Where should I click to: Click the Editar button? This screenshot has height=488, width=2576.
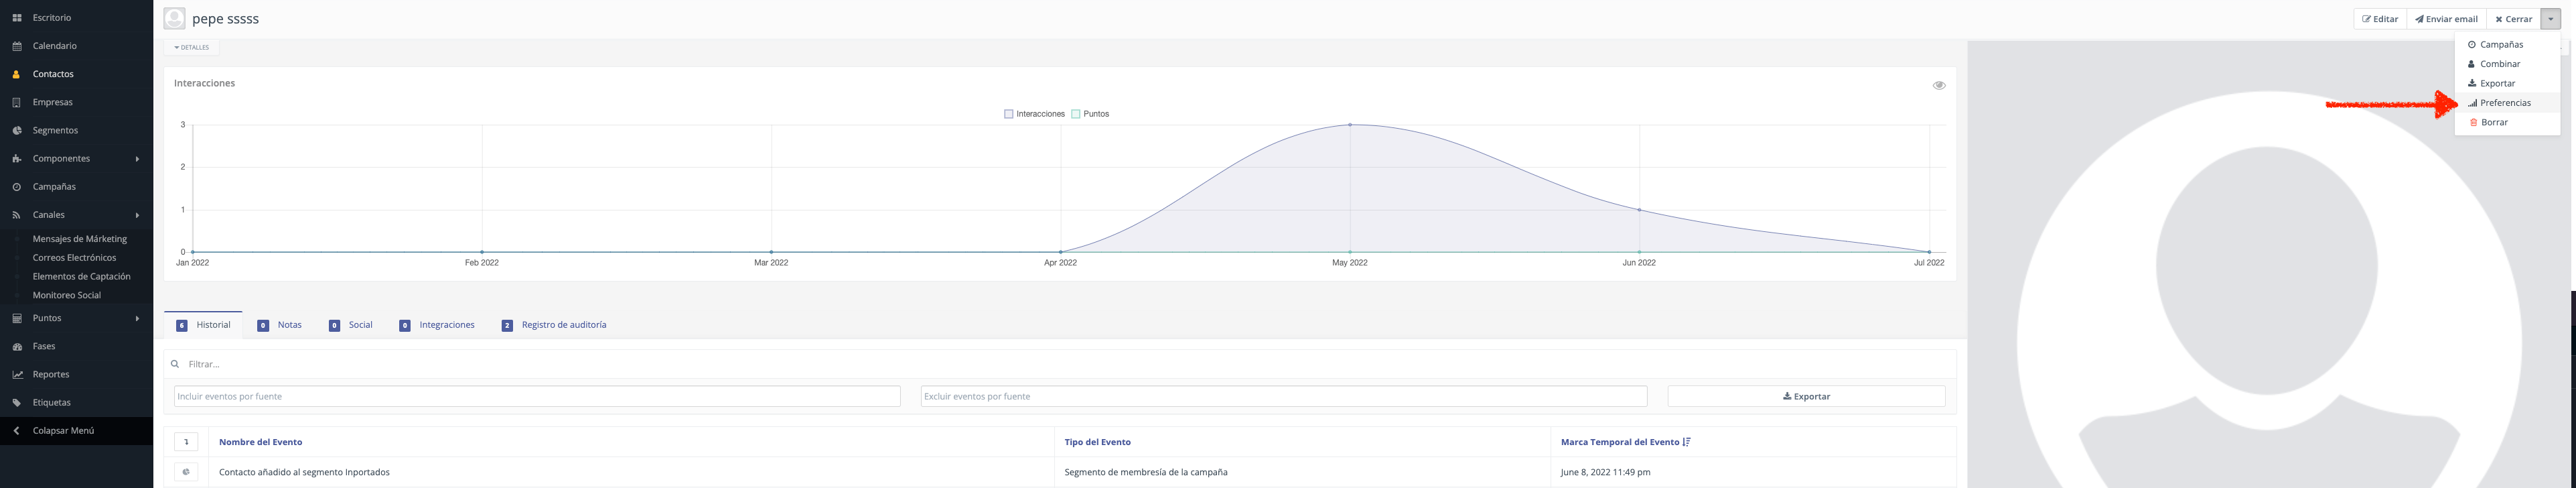click(2380, 19)
